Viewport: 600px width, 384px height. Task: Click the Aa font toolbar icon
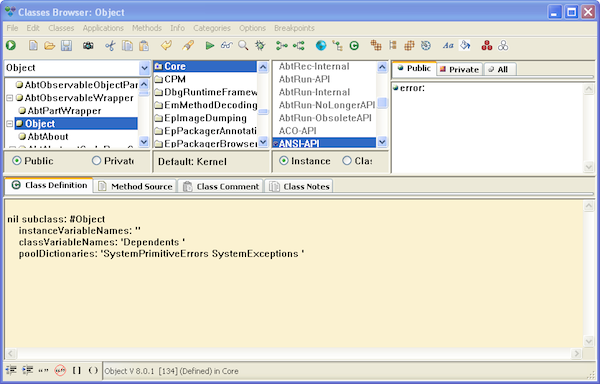(x=448, y=46)
